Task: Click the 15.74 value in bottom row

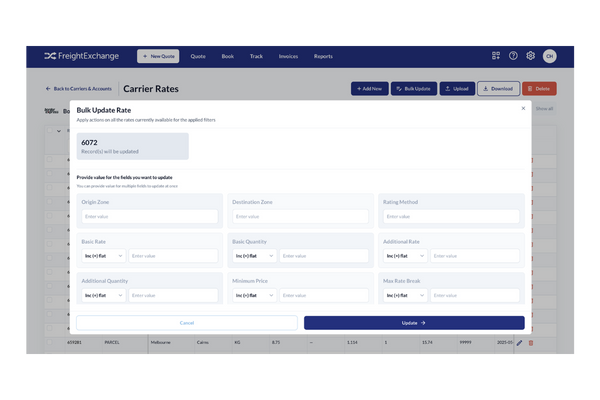Action: (427, 342)
